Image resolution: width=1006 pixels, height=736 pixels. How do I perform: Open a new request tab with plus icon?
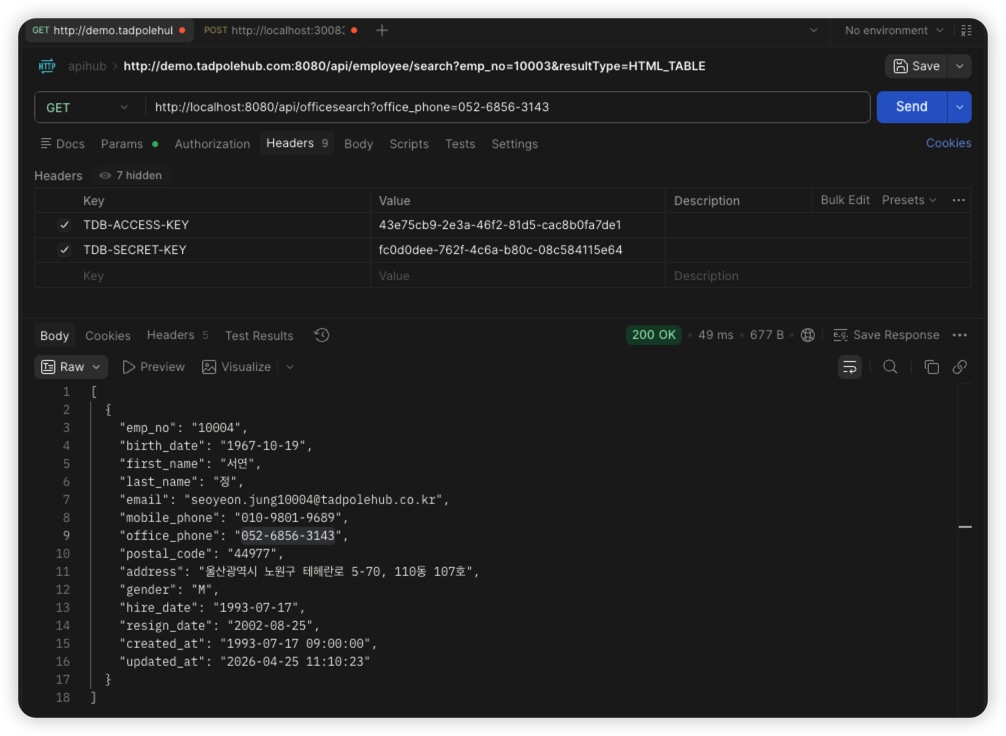point(382,30)
